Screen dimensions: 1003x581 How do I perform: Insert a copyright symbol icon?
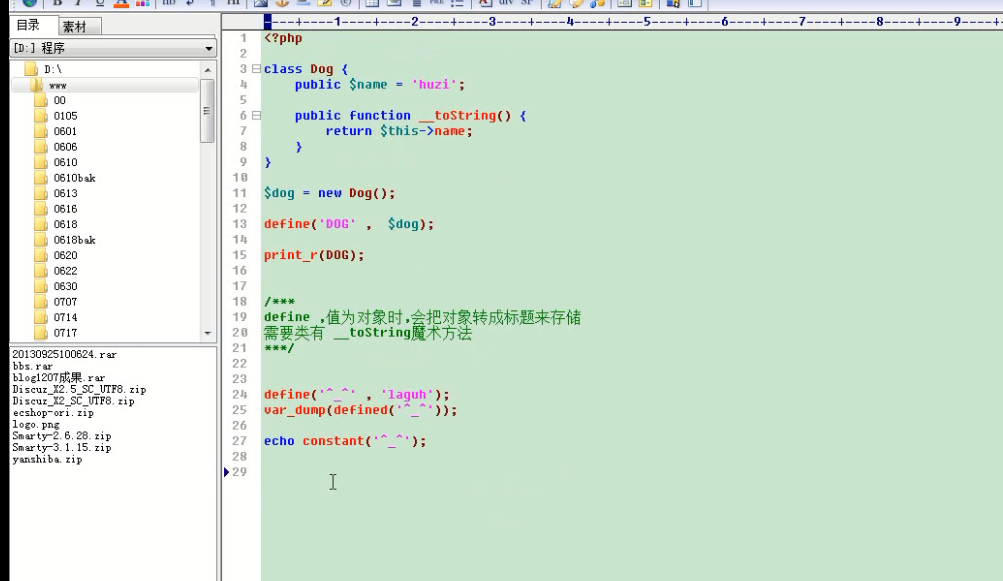pyautogui.click(x=347, y=5)
